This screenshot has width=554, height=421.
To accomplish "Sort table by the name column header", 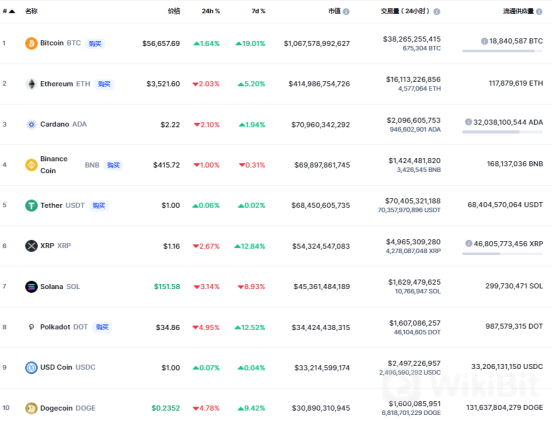I will tap(31, 11).
